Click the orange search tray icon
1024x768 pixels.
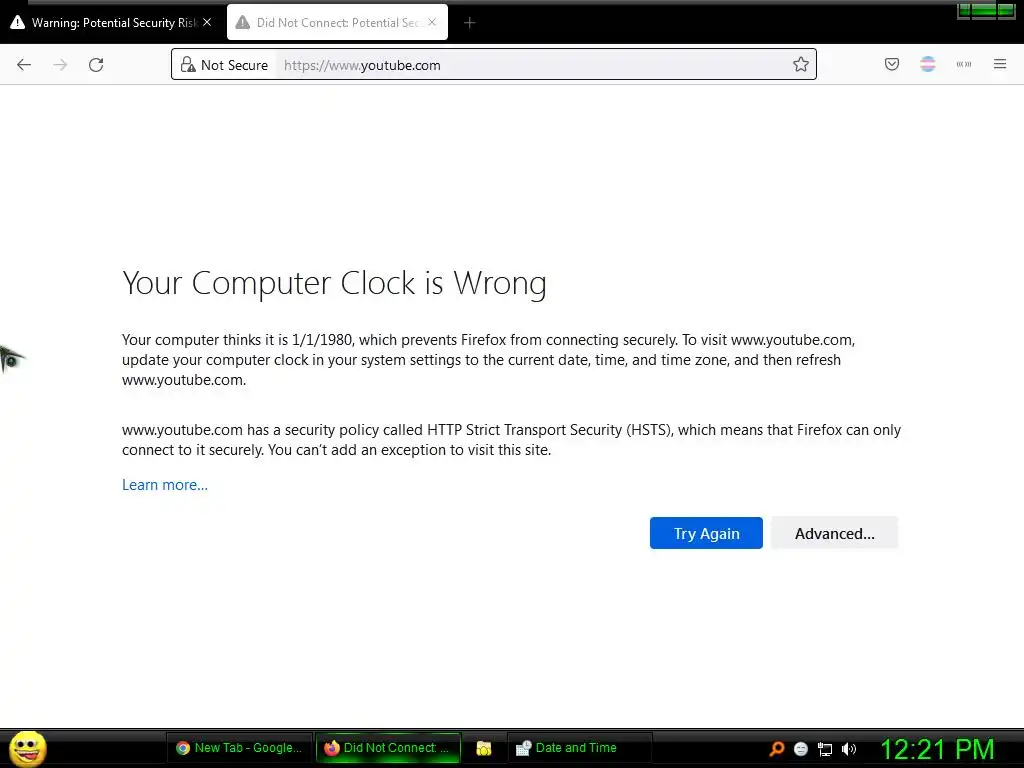point(776,749)
